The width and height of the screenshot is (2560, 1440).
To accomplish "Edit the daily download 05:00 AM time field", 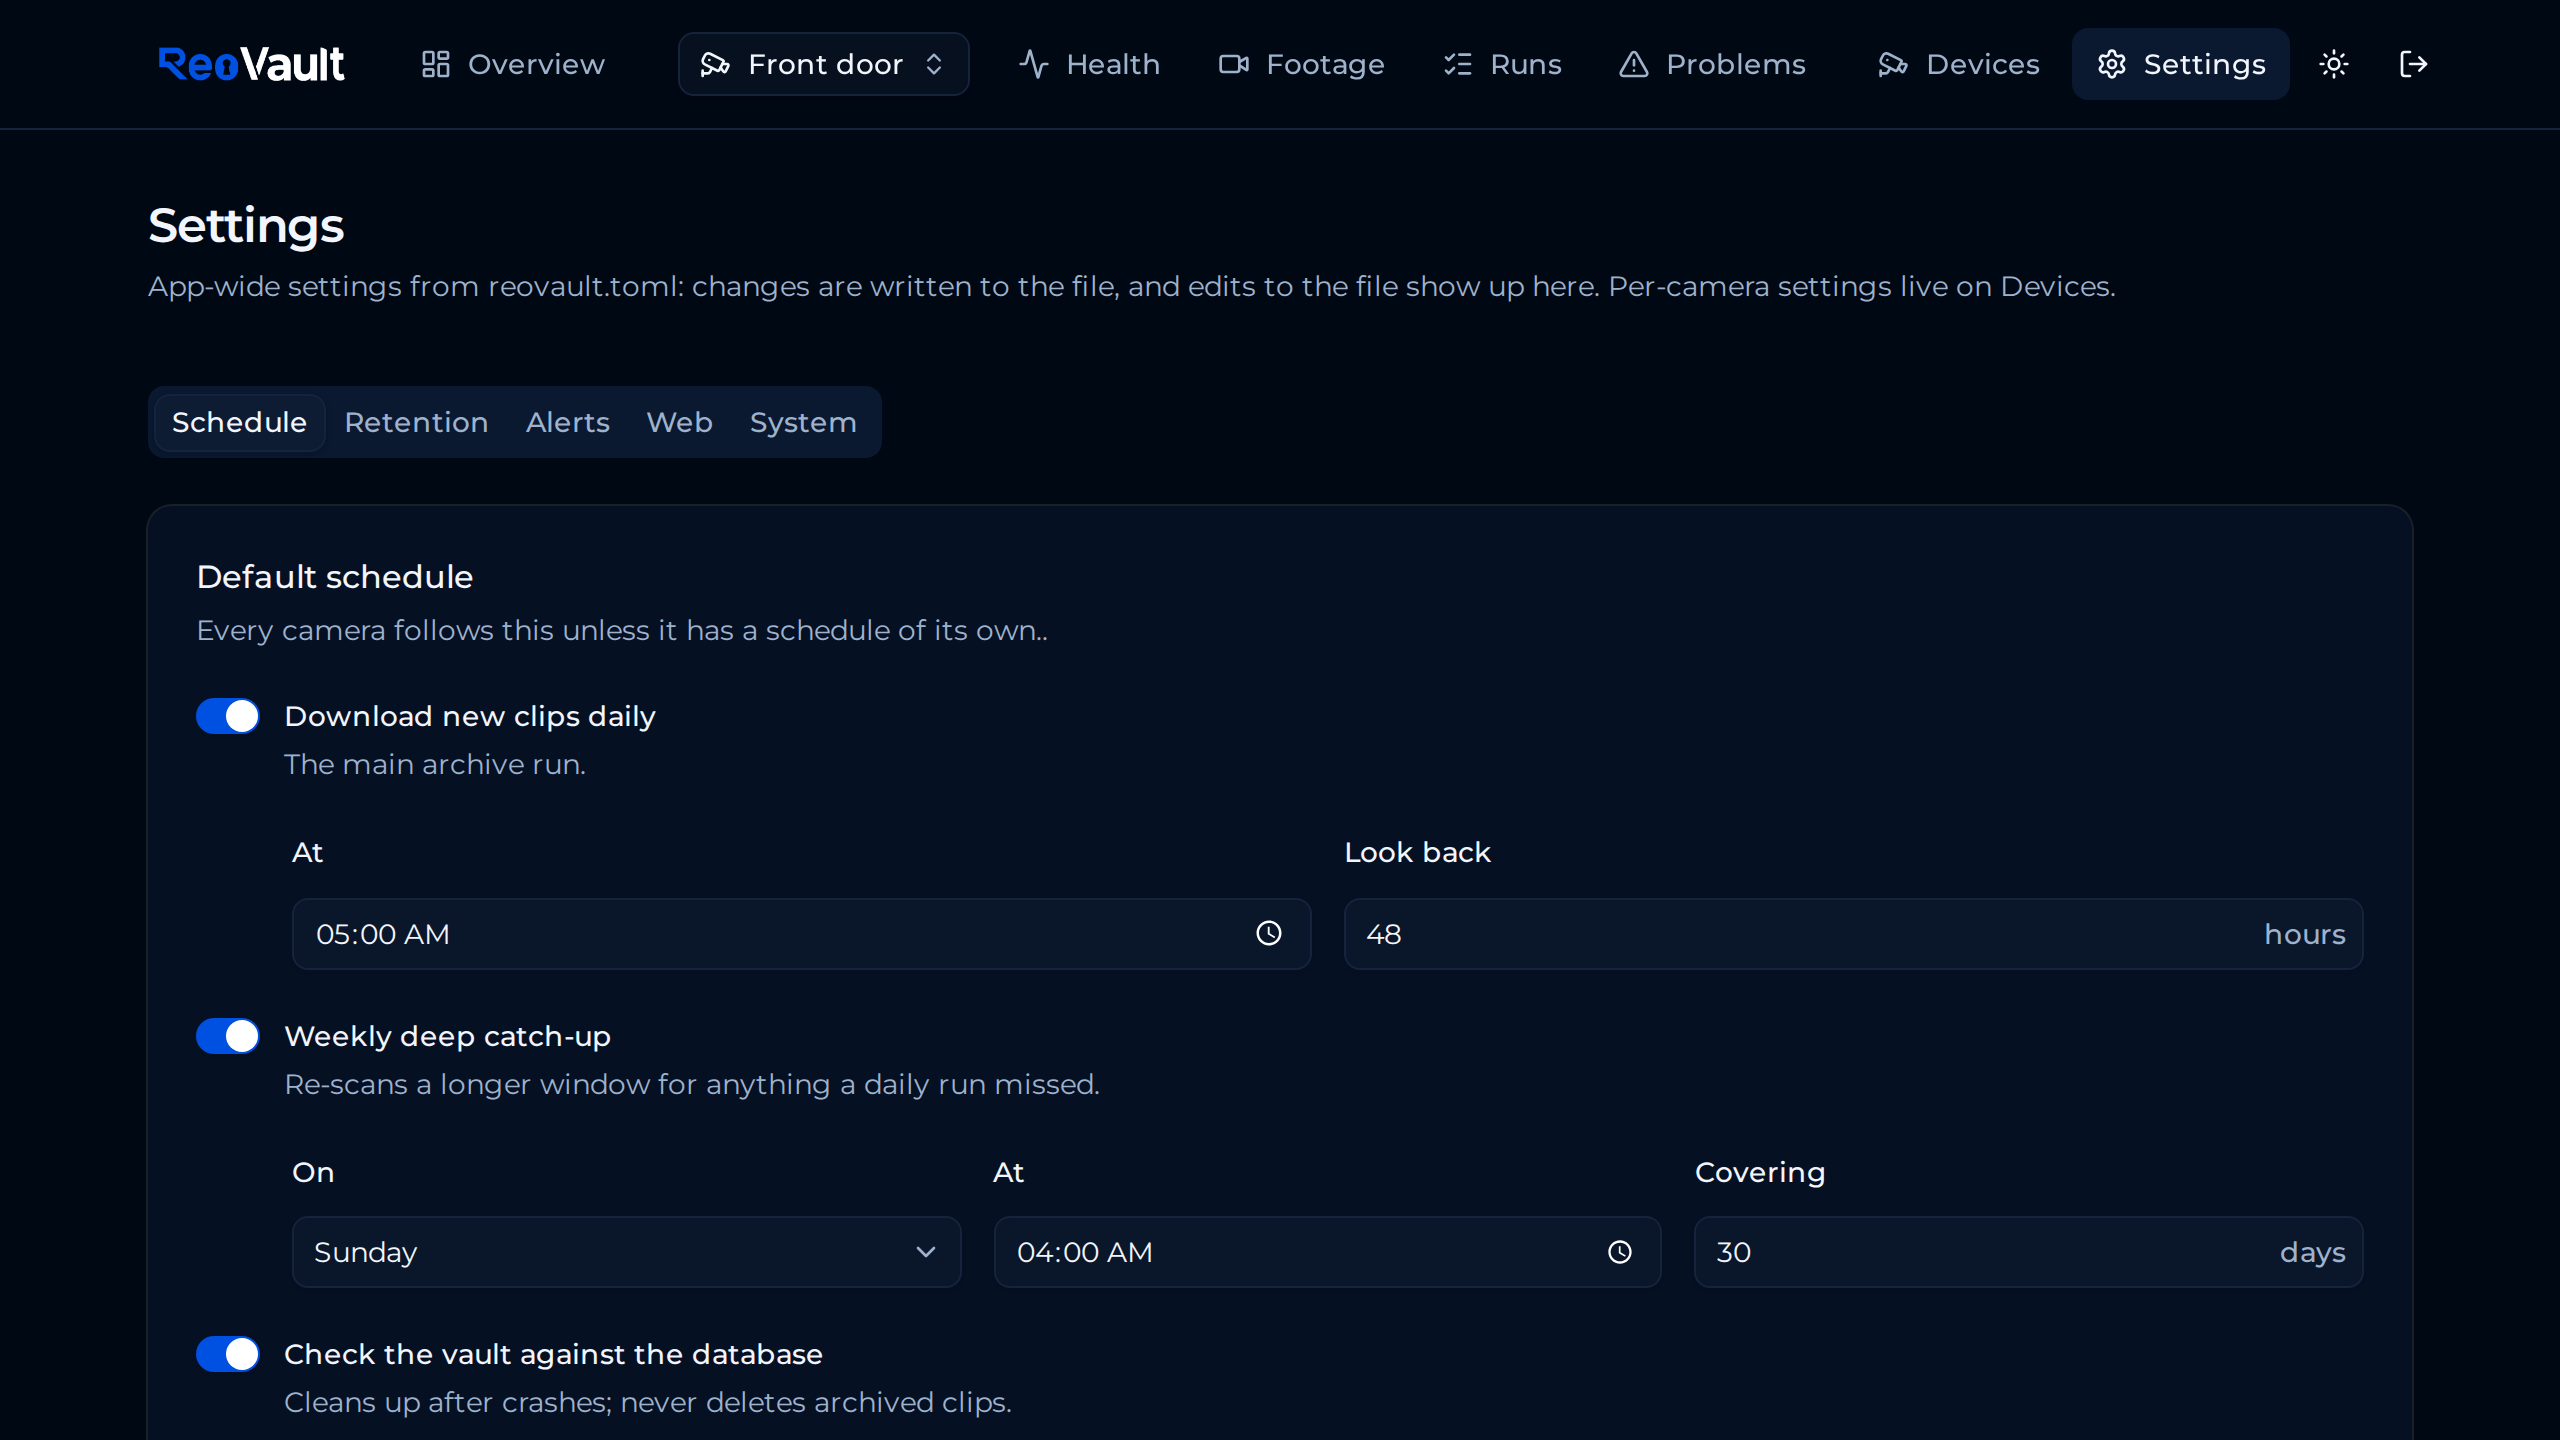I will (801, 934).
